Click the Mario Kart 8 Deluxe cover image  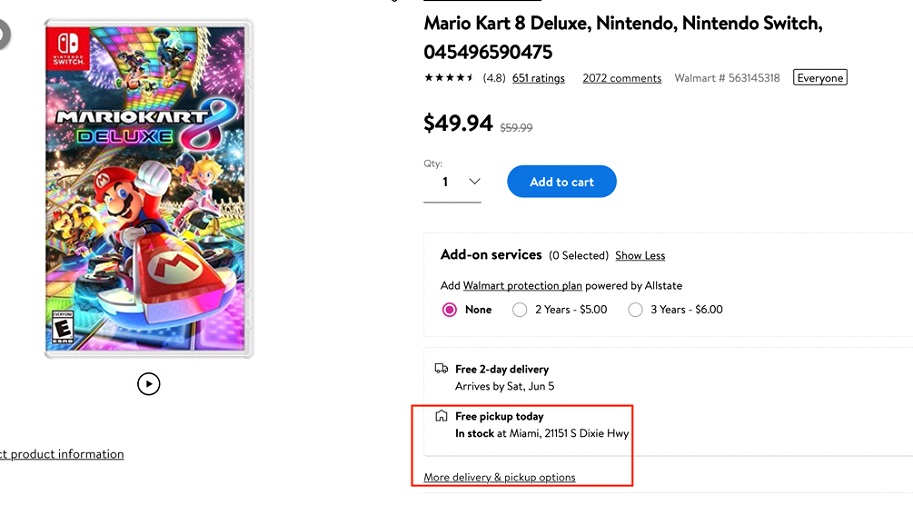(149, 188)
